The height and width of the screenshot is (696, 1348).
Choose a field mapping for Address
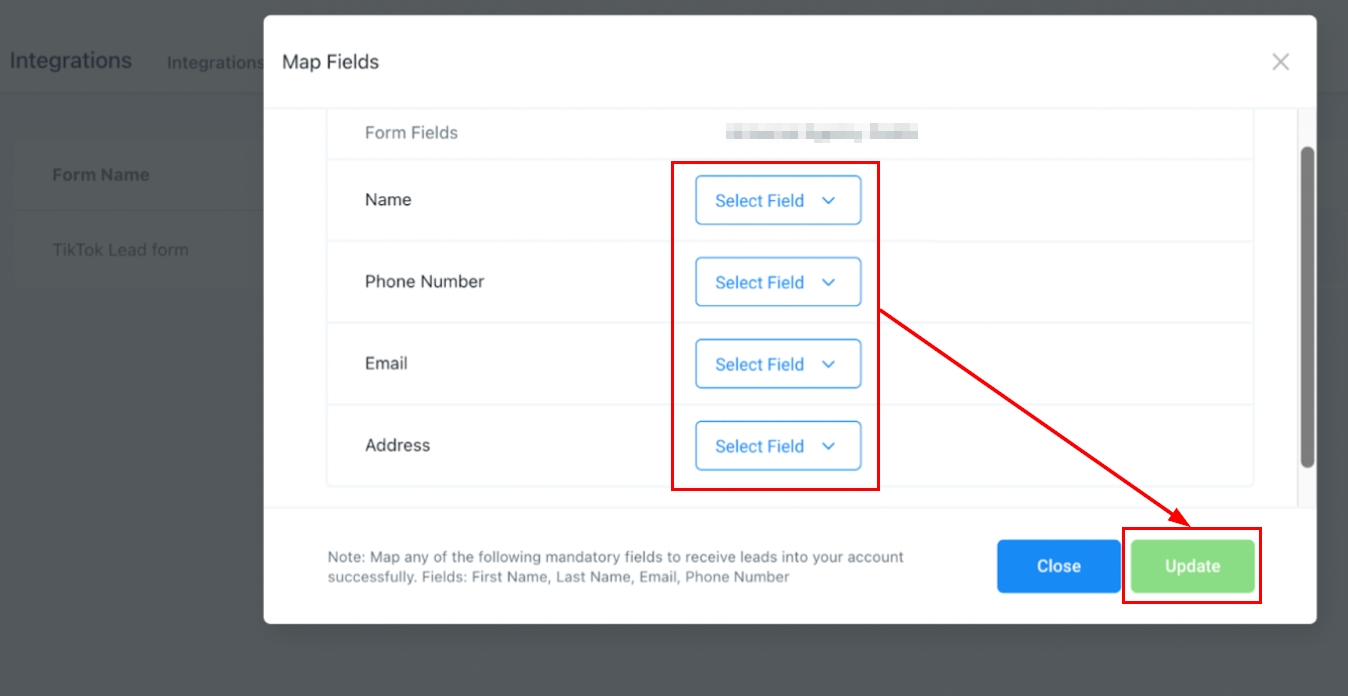click(x=778, y=446)
